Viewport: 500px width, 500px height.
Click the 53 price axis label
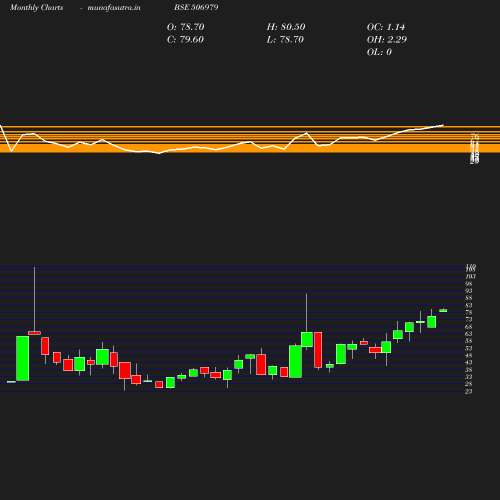coord(469,348)
